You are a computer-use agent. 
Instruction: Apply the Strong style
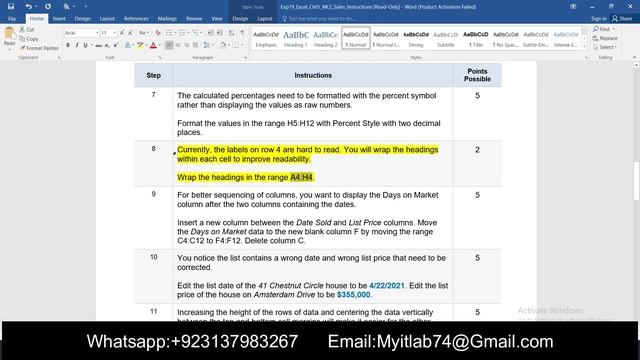click(416, 39)
